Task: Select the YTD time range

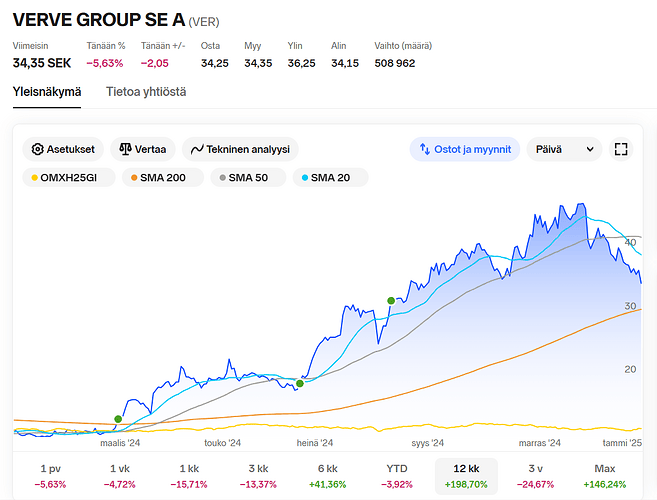Action: coord(397,476)
